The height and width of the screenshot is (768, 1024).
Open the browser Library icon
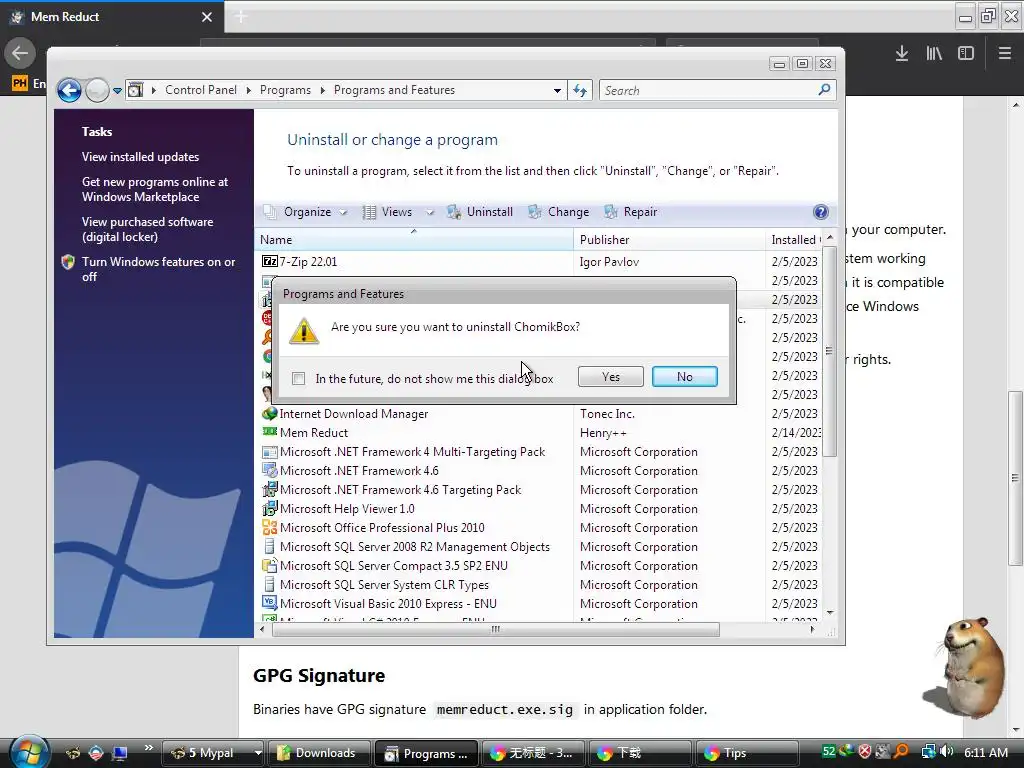(x=934, y=54)
